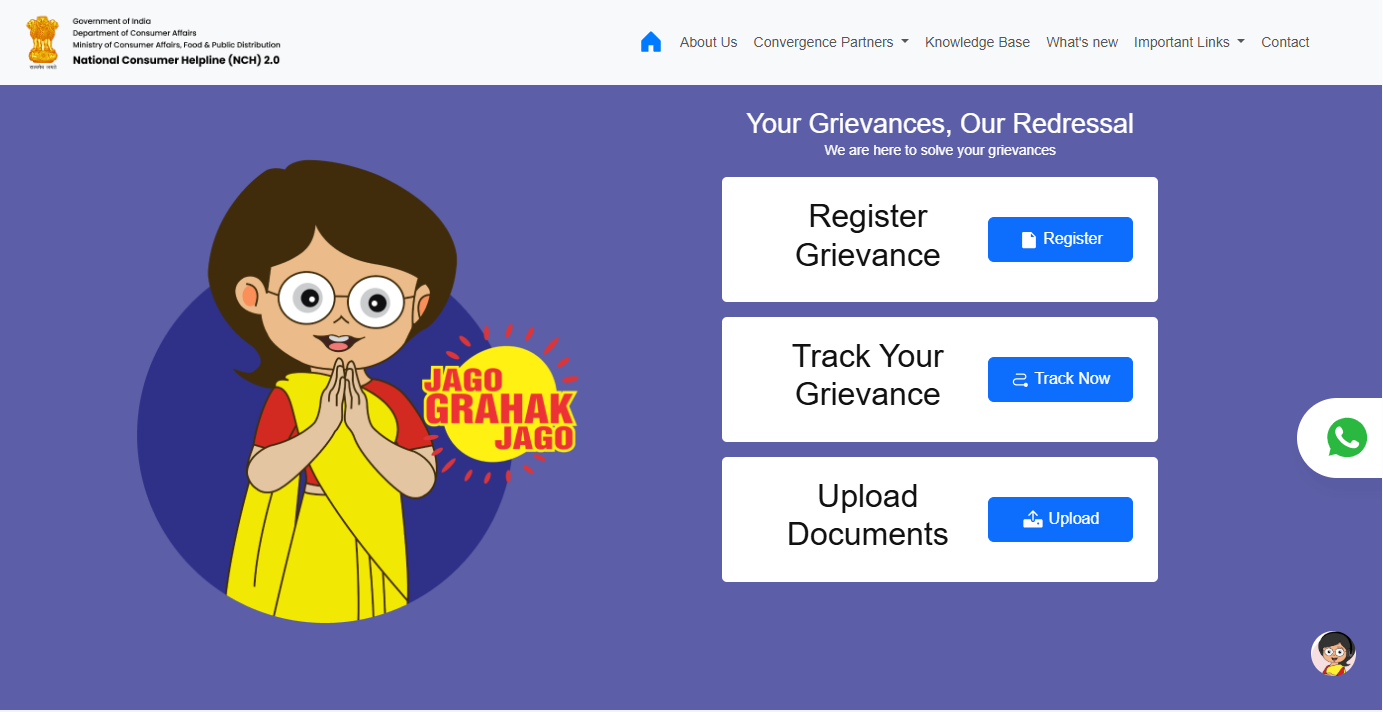This screenshot has height=712, width=1383.
Task: Expand the Convergence Partners dropdown
Action: [830, 42]
